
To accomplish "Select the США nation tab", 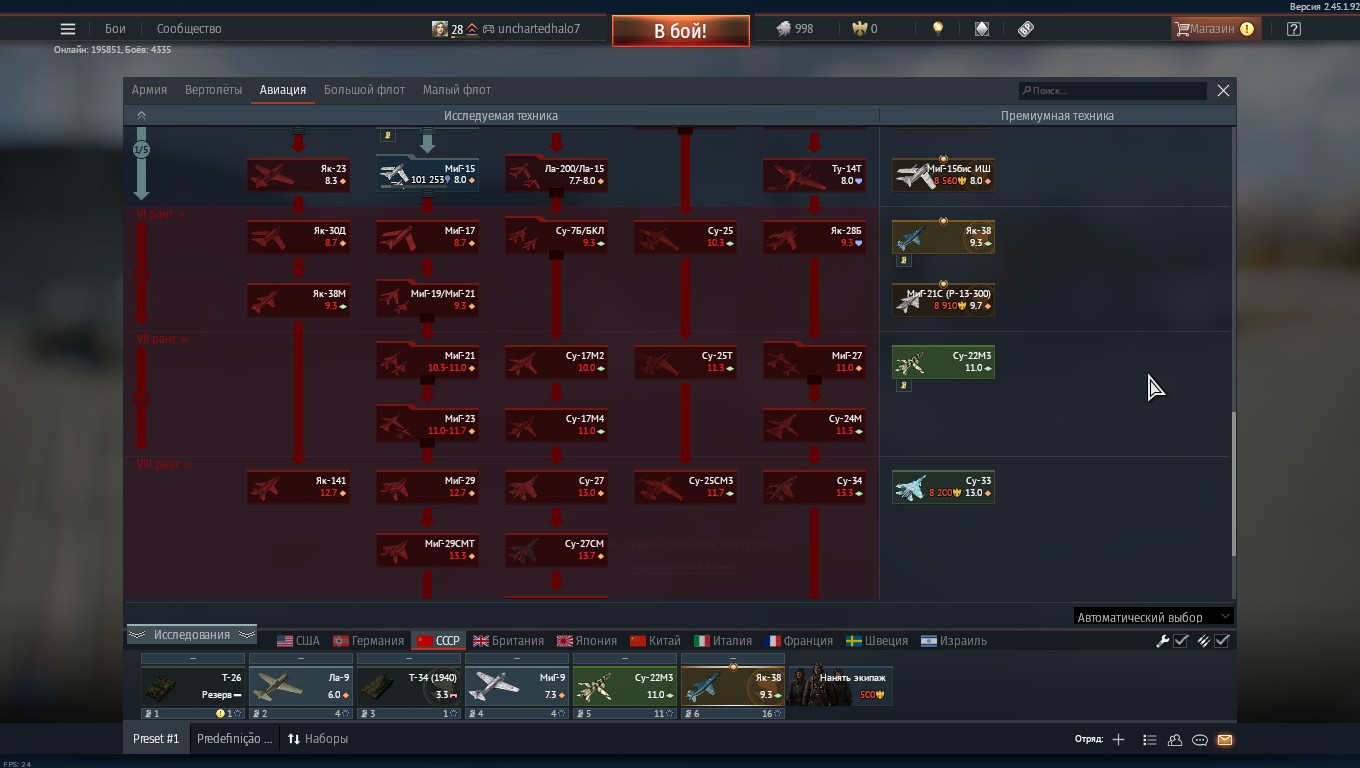I will click(x=298, y=641).
